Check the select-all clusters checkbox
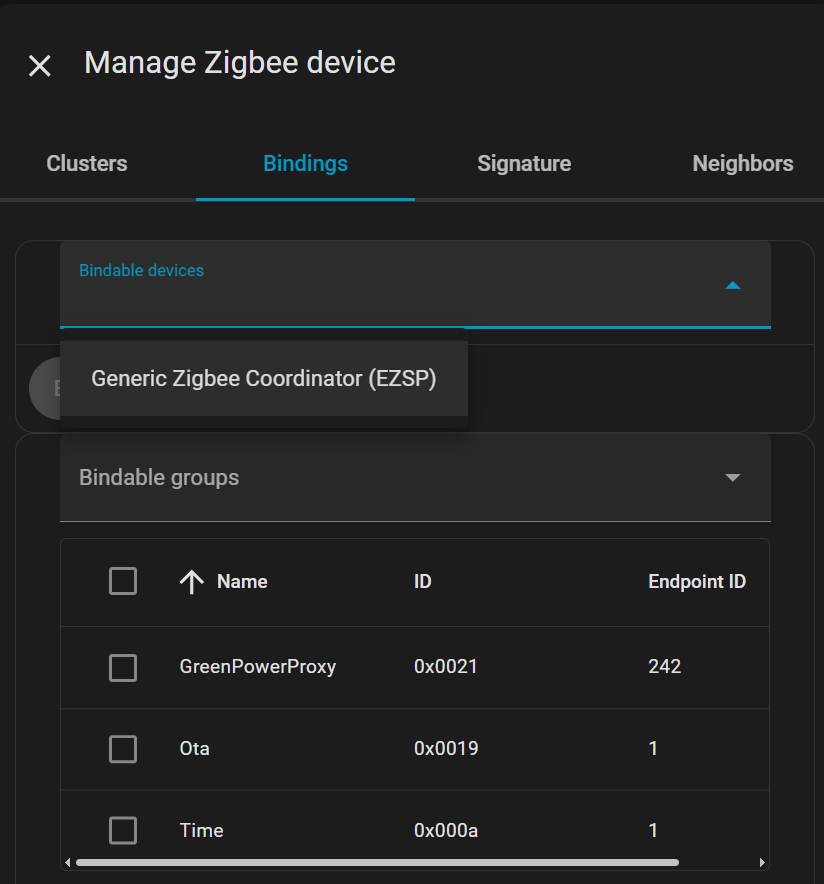 tap(123, 581)
